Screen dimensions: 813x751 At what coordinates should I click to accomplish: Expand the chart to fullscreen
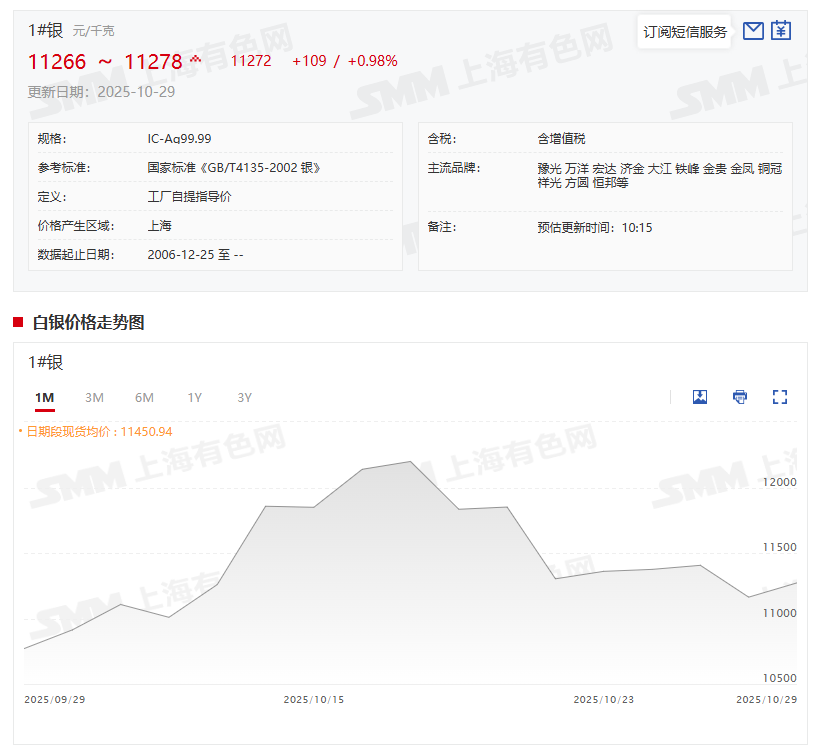780,397
